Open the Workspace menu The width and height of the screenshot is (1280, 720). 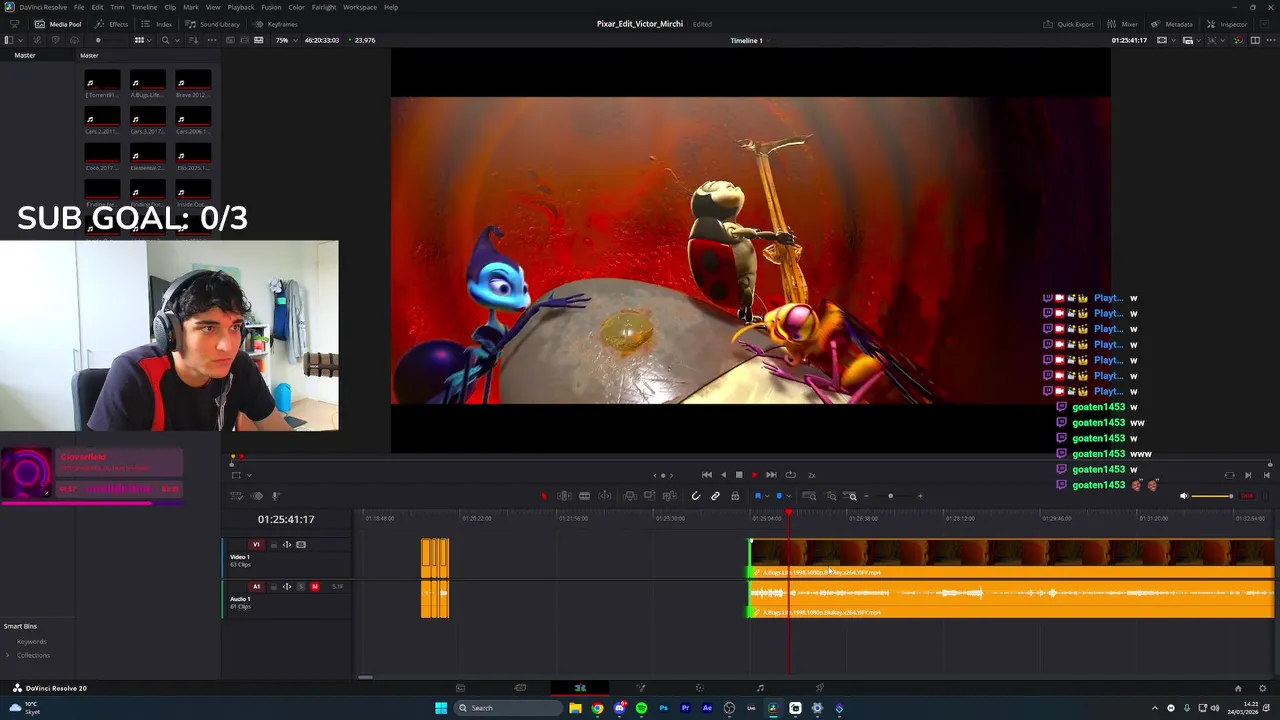pyautogui.click(x=360, y=7)
